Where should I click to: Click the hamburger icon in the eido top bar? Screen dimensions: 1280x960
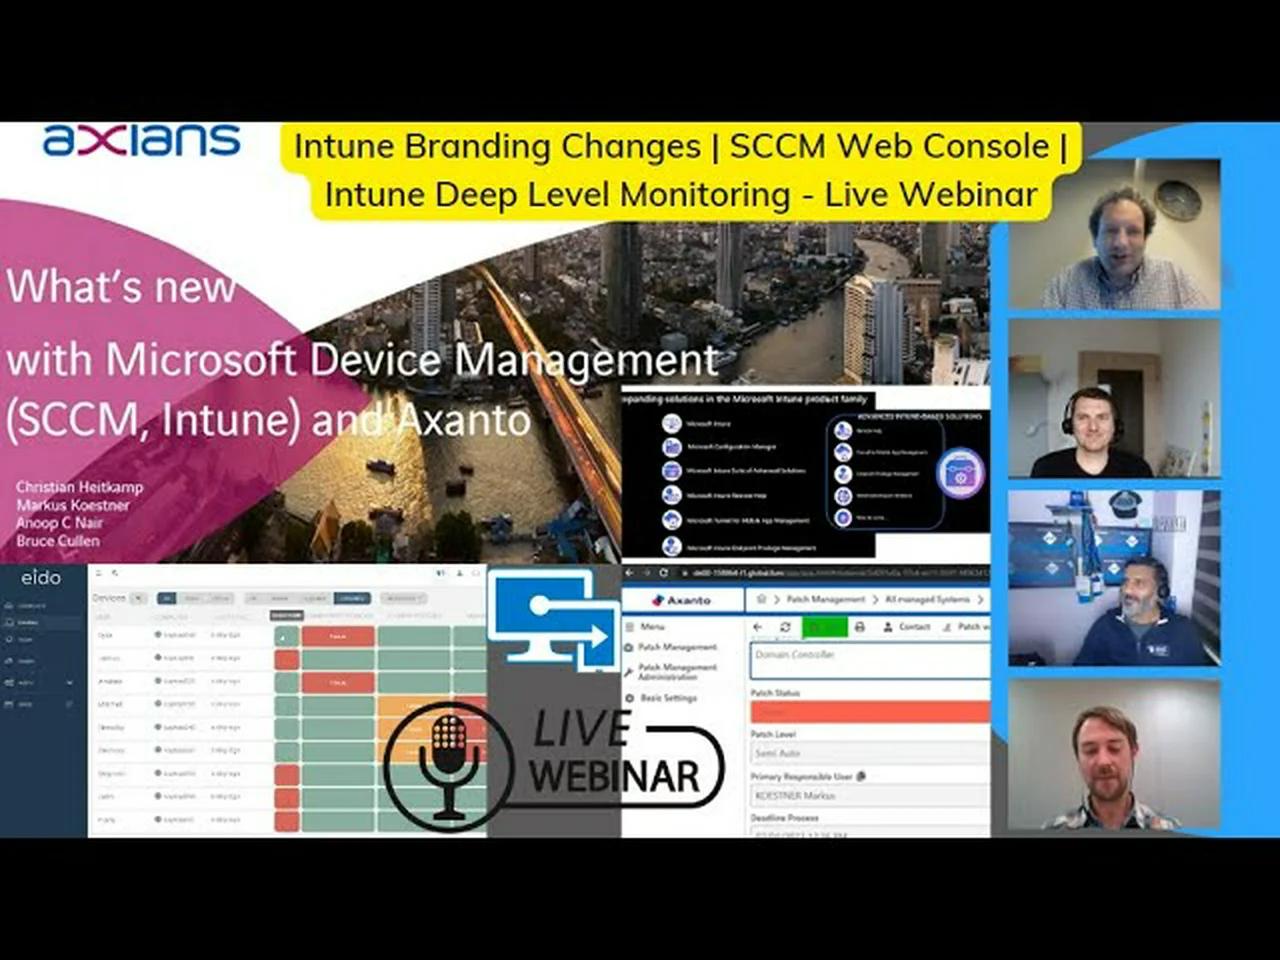coord(101,573)
